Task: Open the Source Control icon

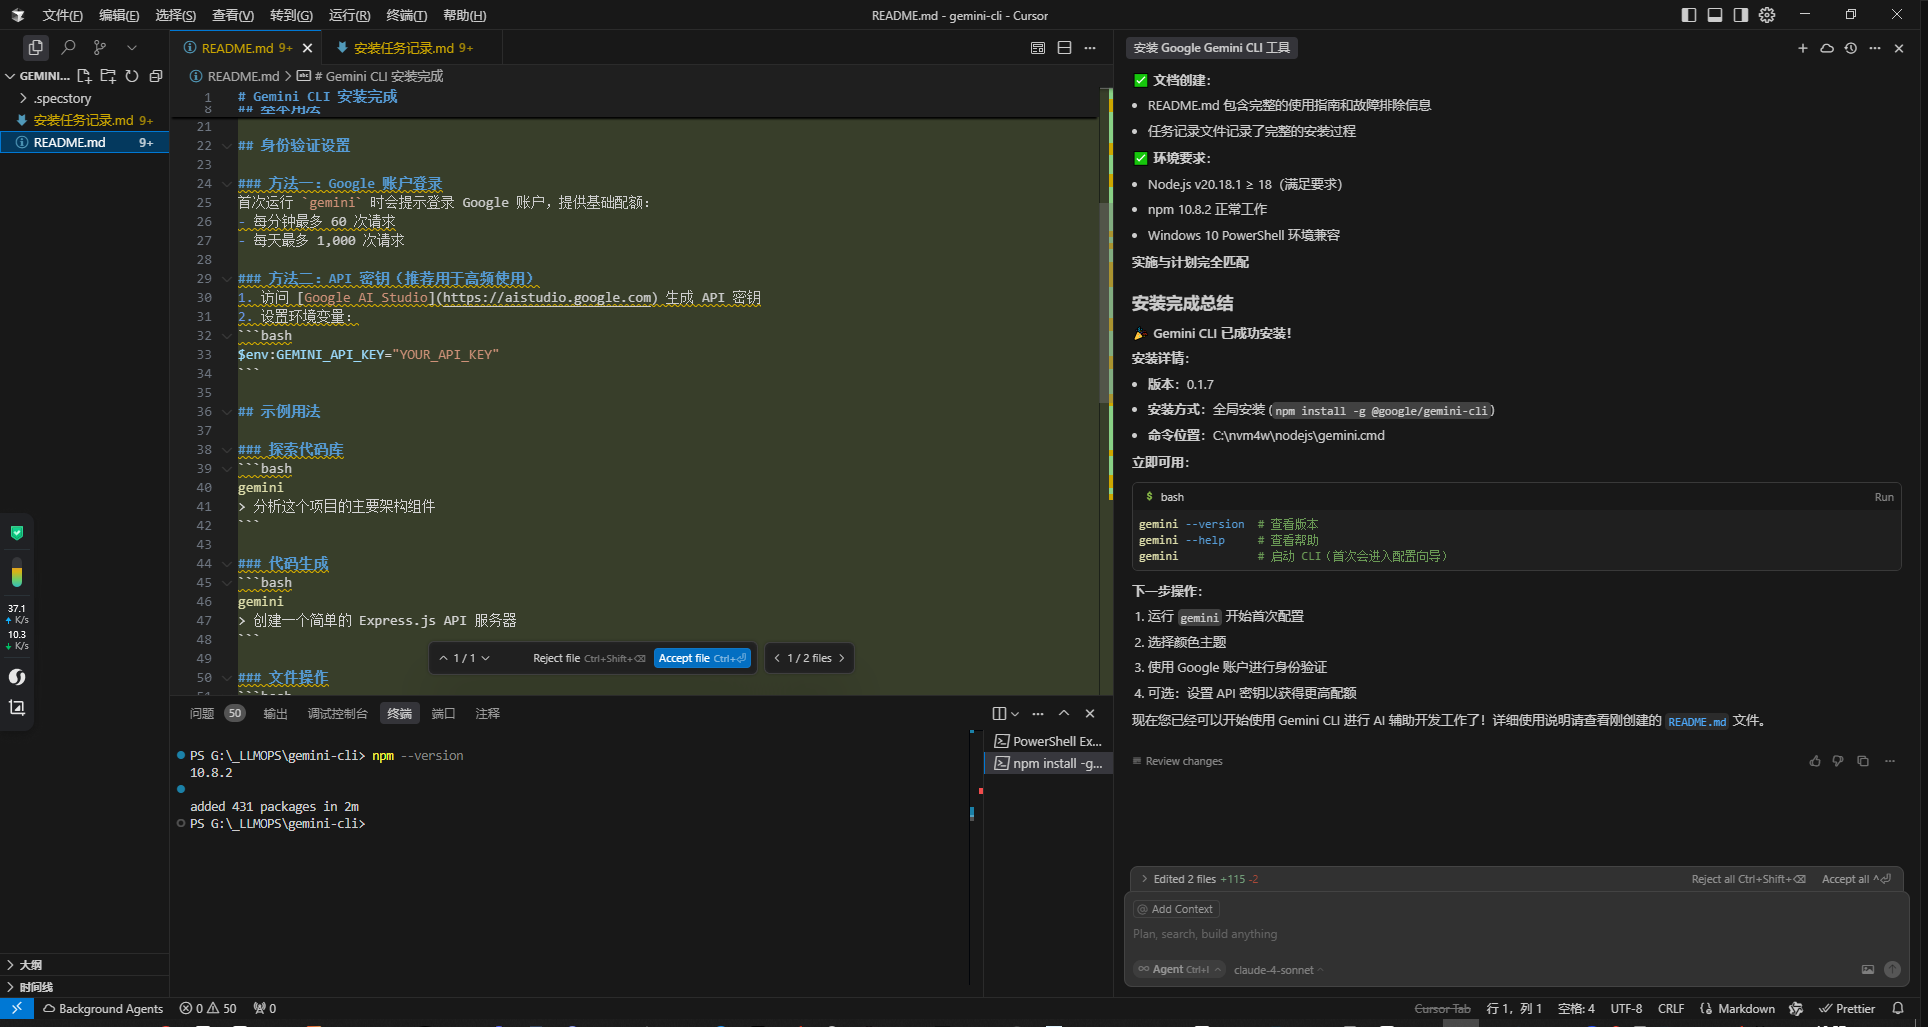Action: point(100,47)
